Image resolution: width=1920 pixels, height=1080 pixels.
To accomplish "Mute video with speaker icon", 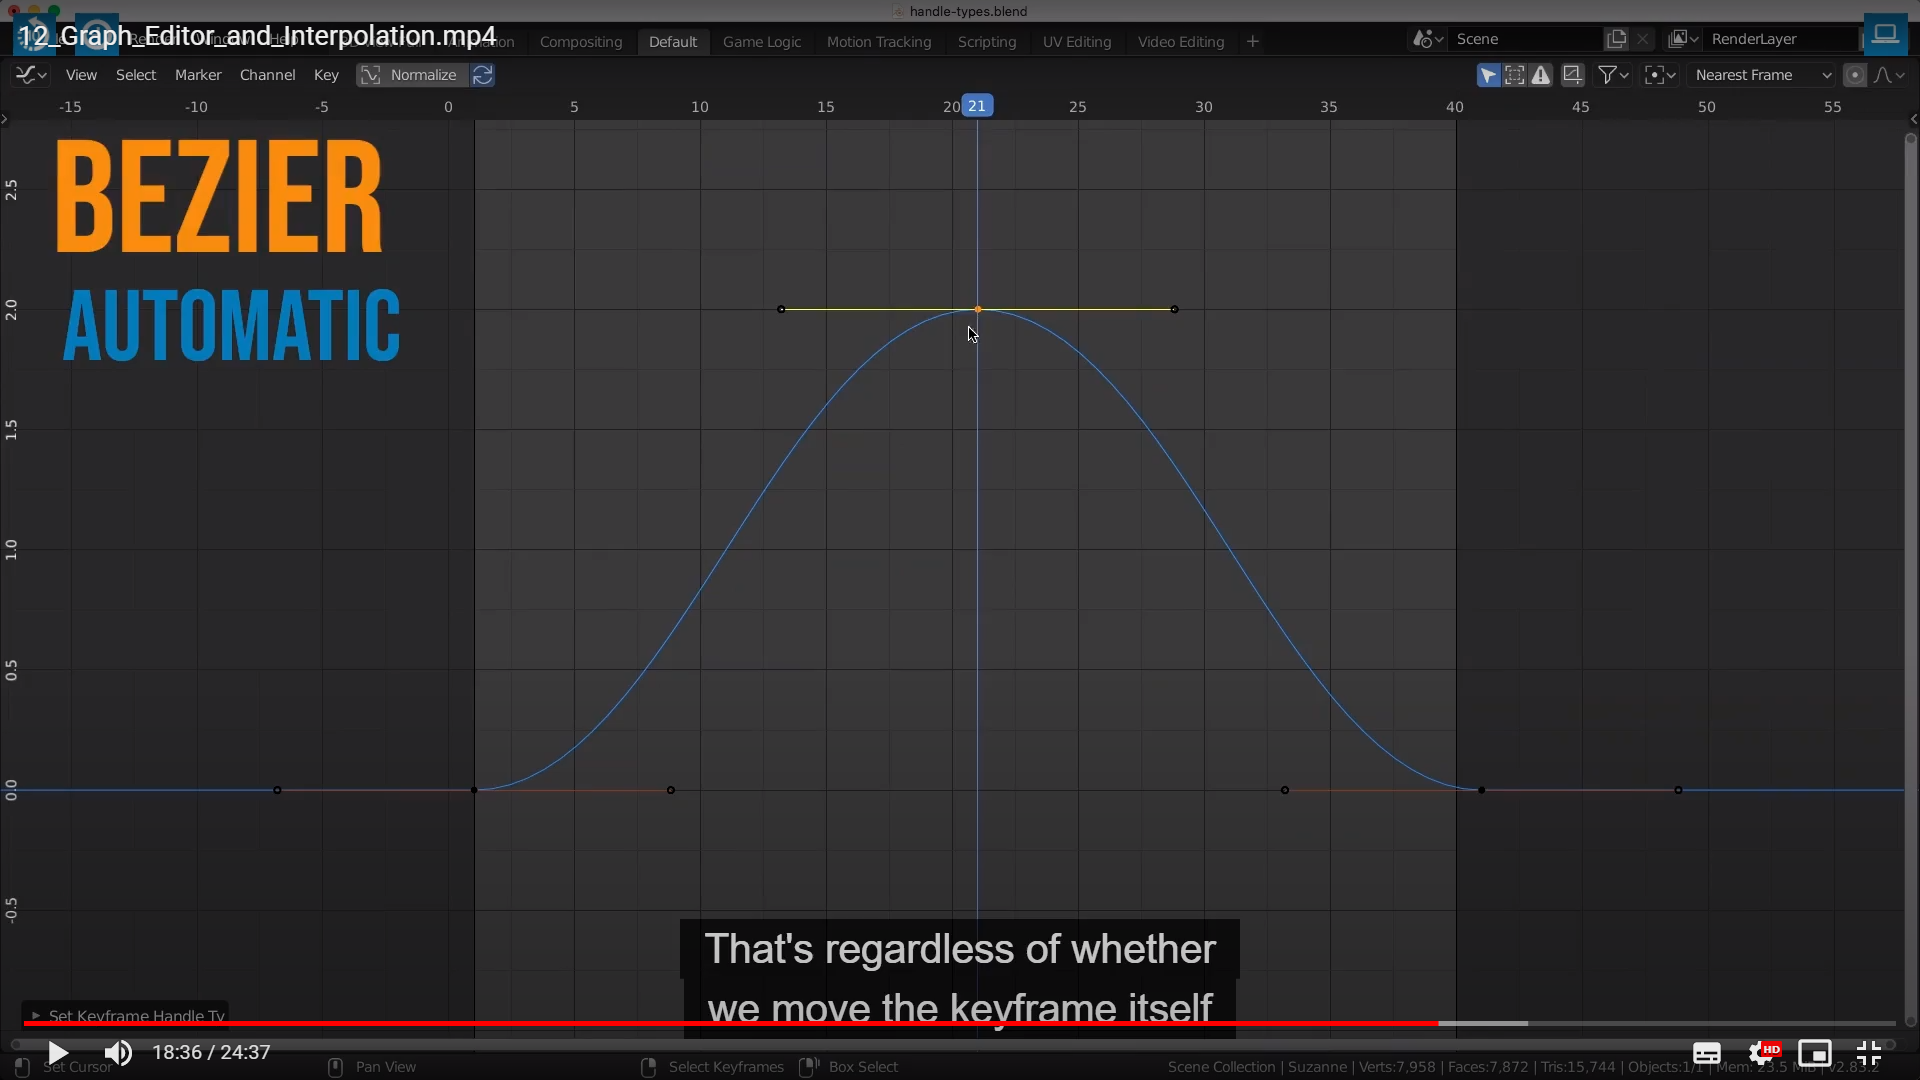I will coord(118,1053).
